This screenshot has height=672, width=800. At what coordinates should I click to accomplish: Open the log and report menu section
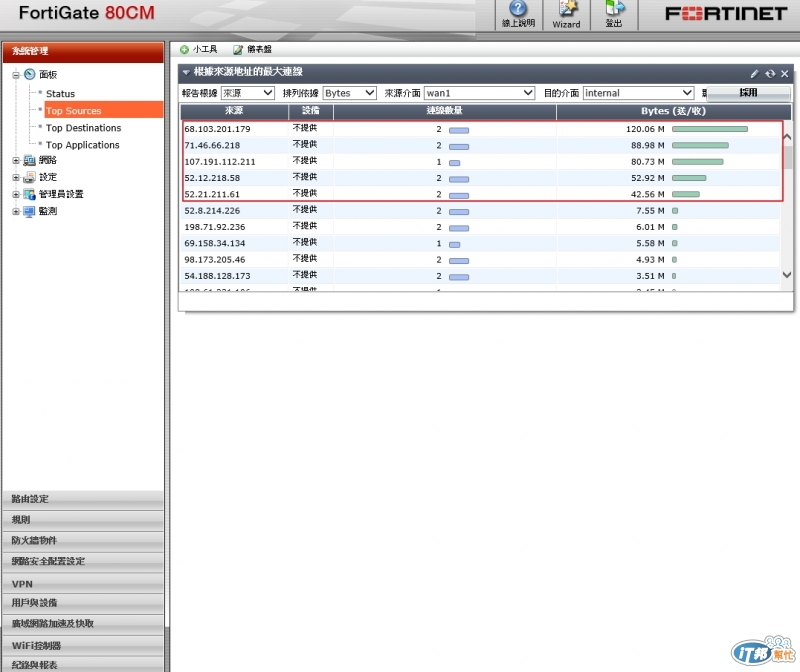(x=83, y=664)
